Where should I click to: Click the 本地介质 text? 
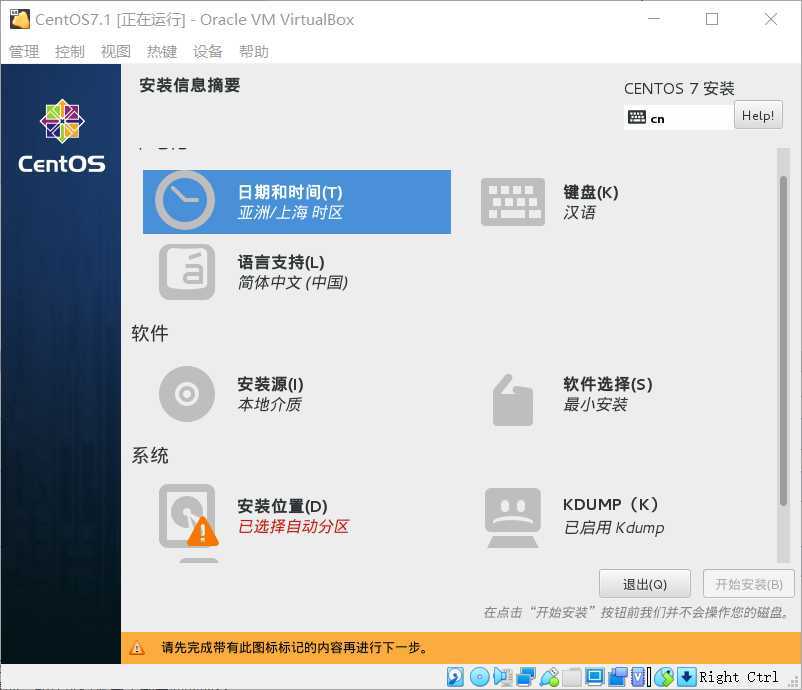click(x=269, y=405)
